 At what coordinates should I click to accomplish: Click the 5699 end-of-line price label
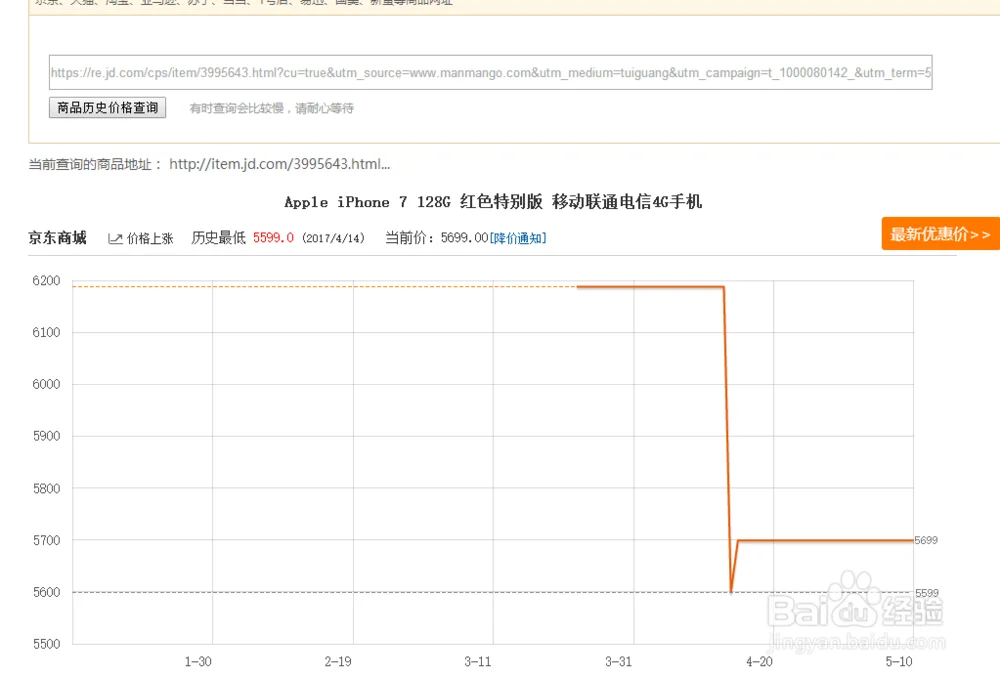click(x=926, y=541)
